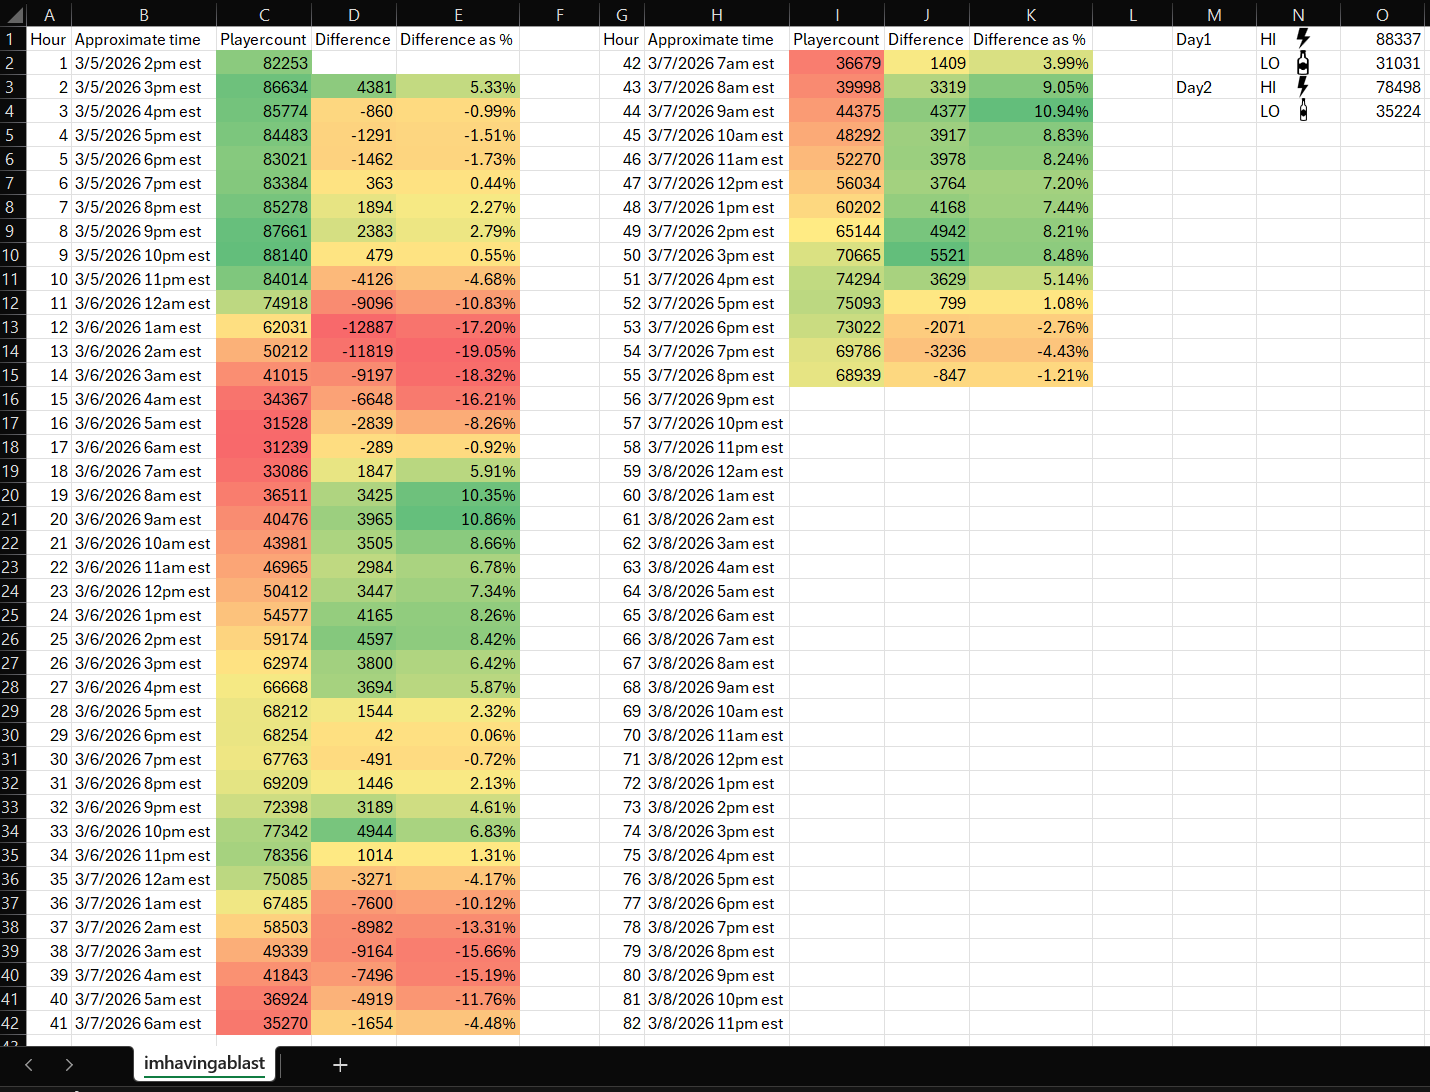Select the difference cell -12887
This screenshot has width=1430, height=1092.
(x=354, y=327)
